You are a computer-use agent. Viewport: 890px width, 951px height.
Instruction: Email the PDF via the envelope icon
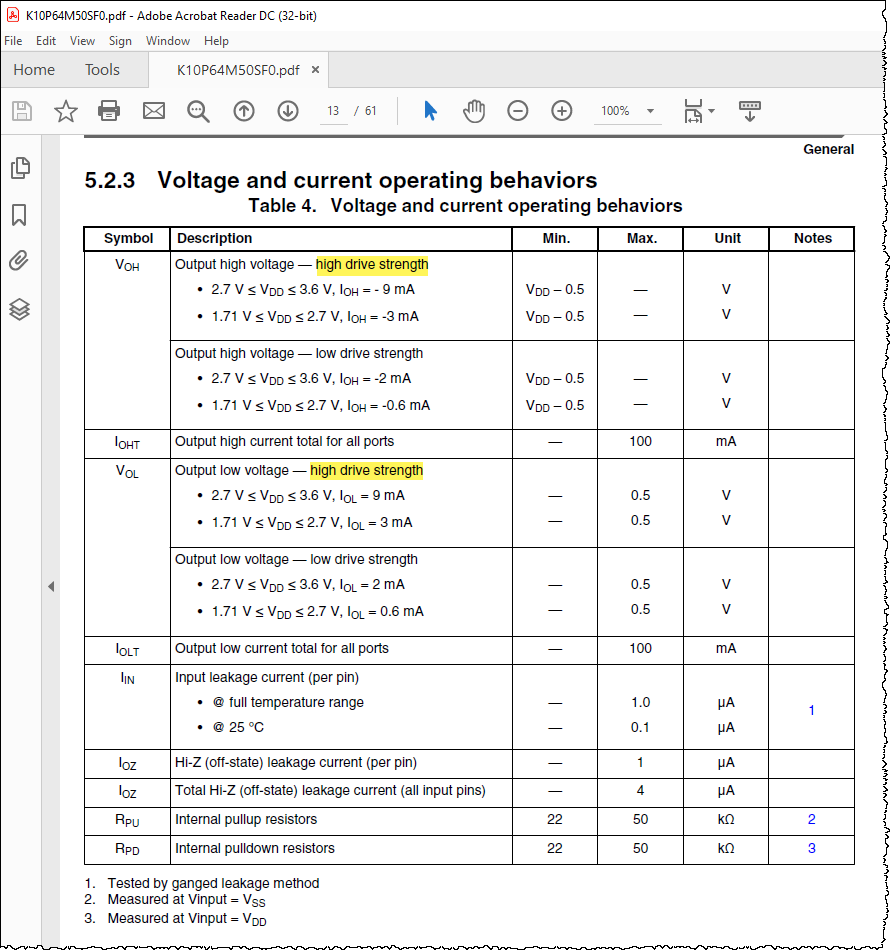click(153, 111)
